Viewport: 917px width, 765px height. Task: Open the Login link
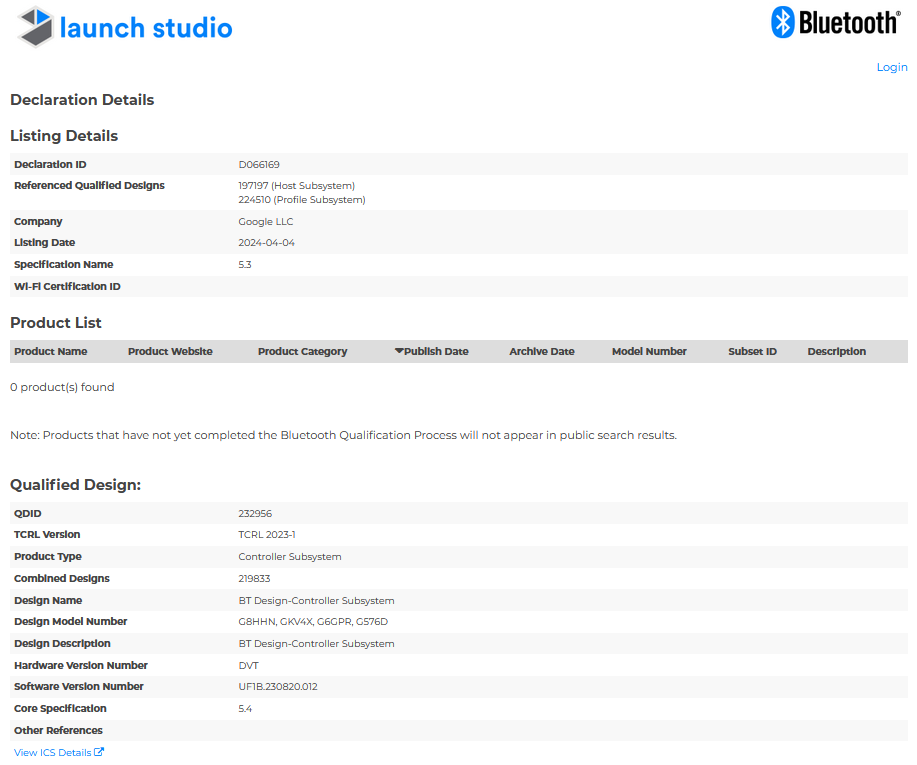point(891,67)
